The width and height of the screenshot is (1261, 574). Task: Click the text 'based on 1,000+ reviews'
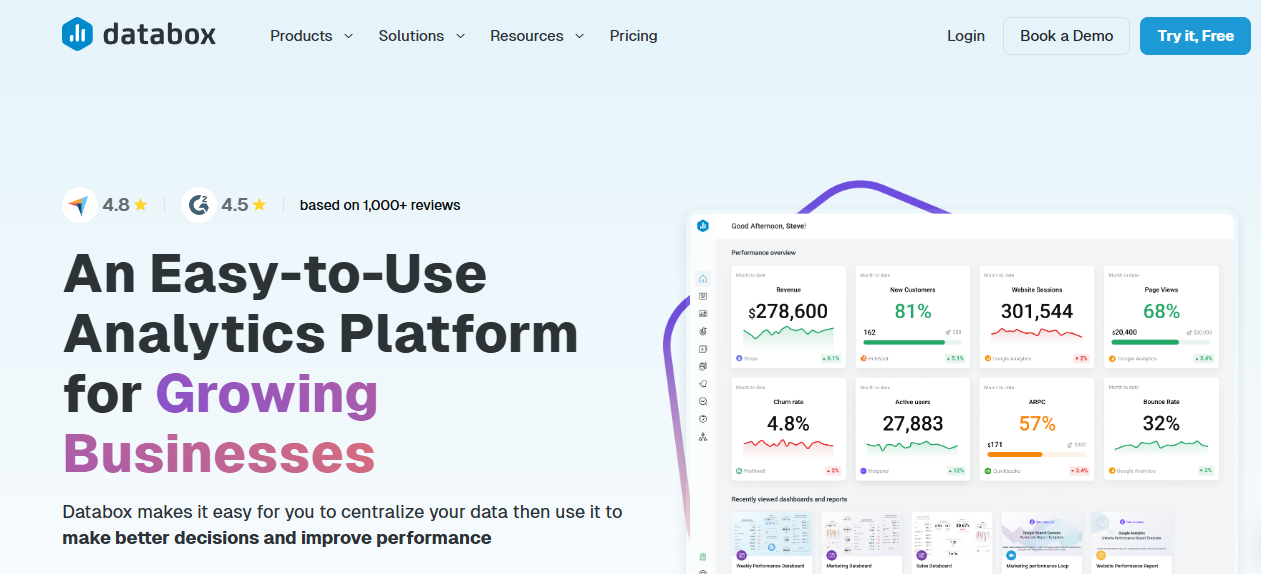380,205
